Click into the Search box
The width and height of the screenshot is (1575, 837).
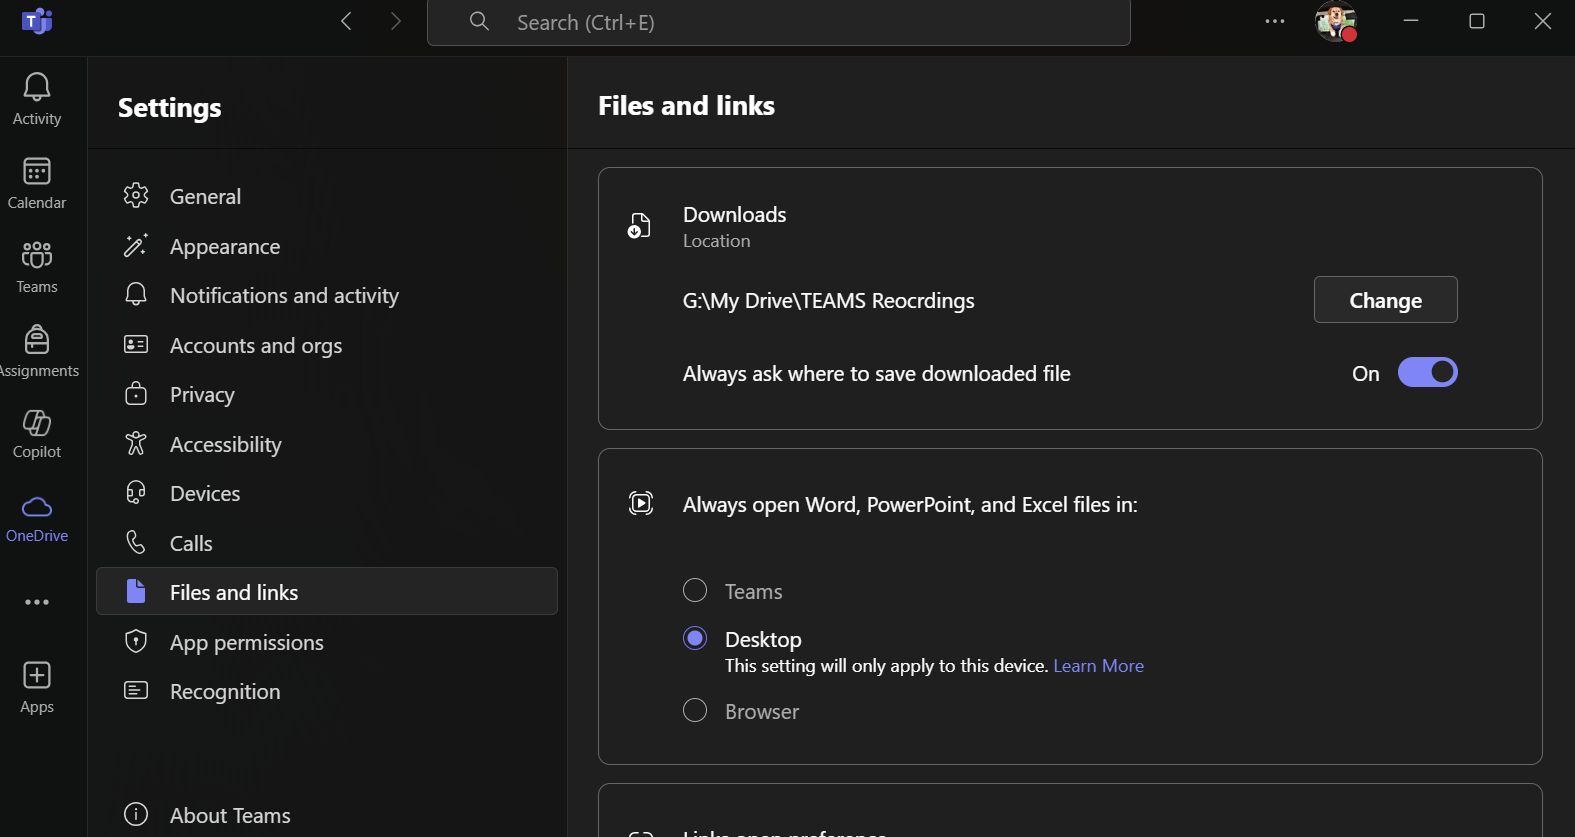click(779, 22)
